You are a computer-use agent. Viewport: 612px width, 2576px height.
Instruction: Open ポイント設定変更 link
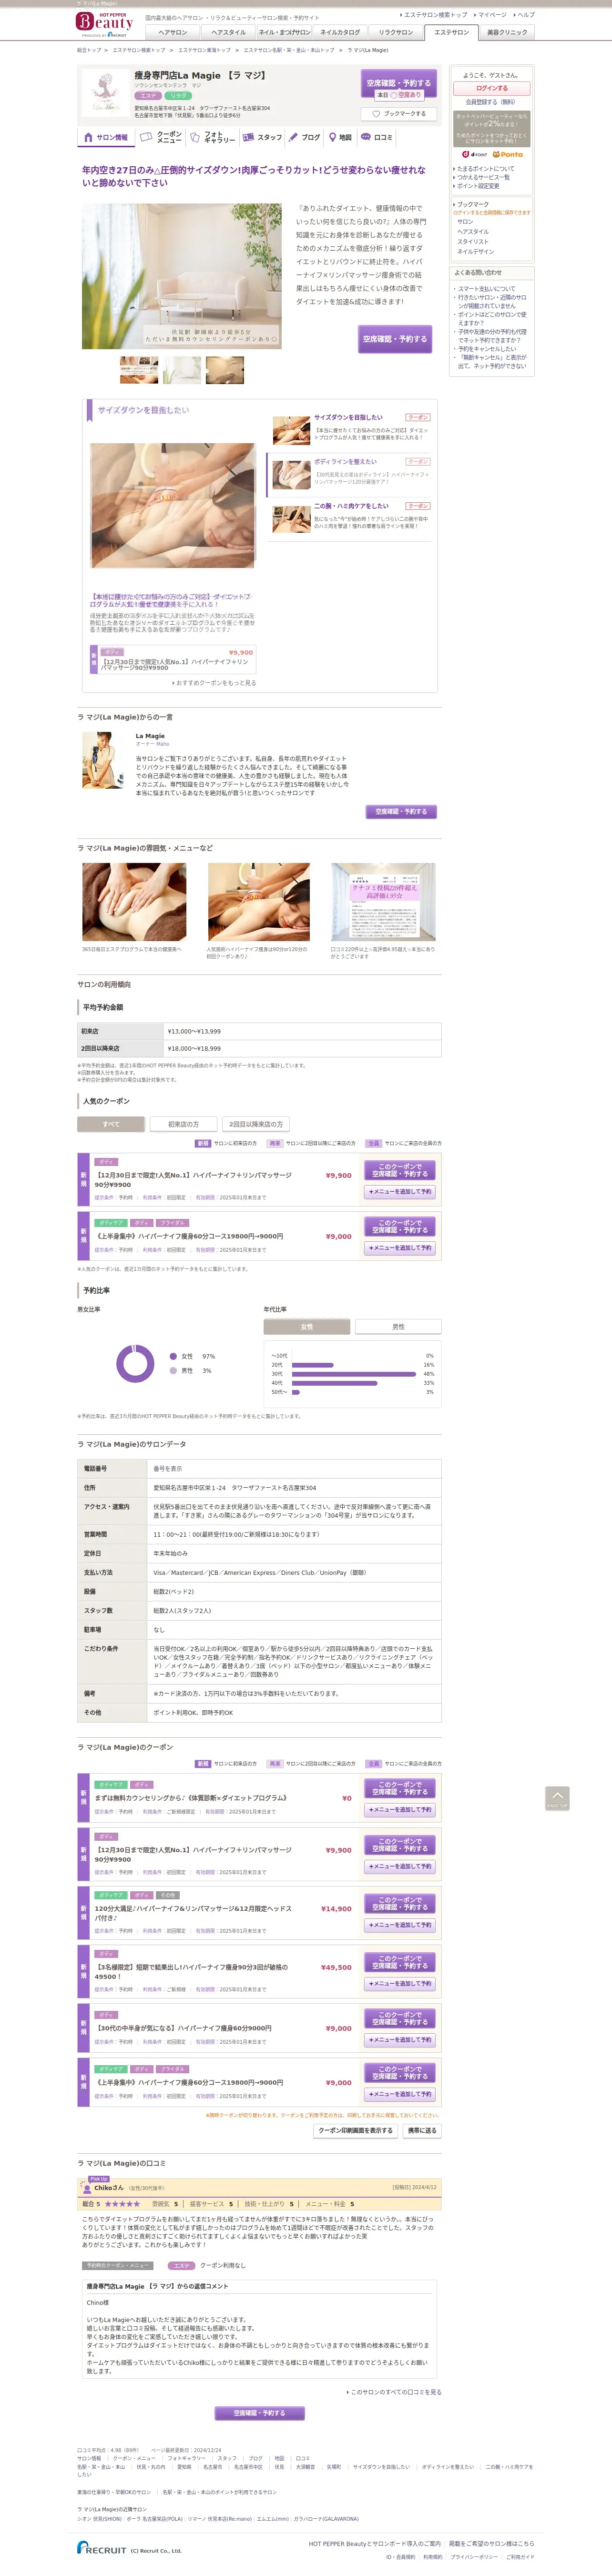478,186
